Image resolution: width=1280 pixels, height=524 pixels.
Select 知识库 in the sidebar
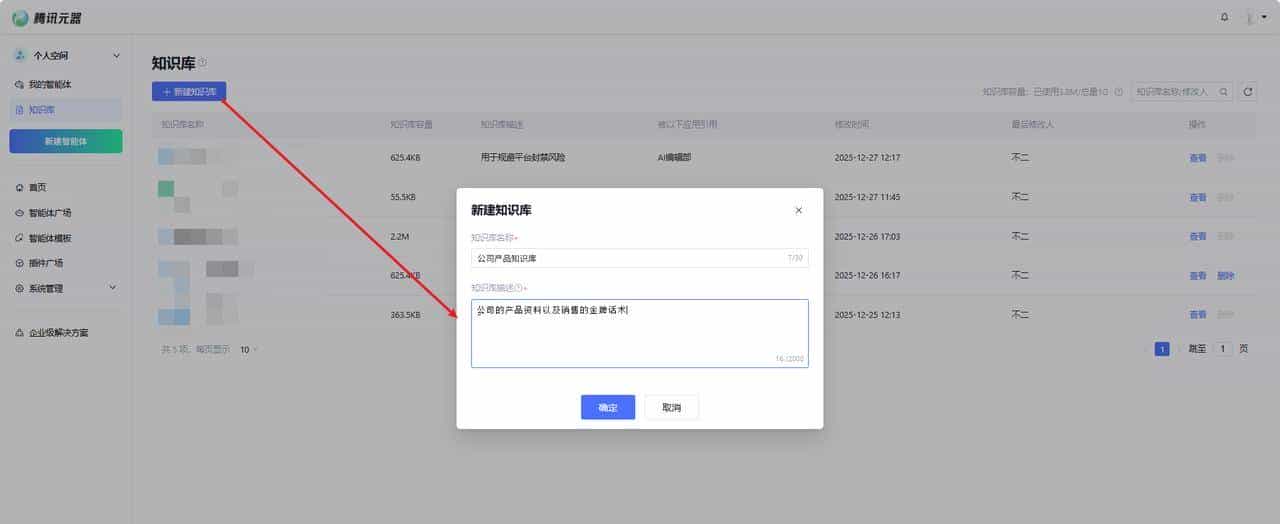66,110
